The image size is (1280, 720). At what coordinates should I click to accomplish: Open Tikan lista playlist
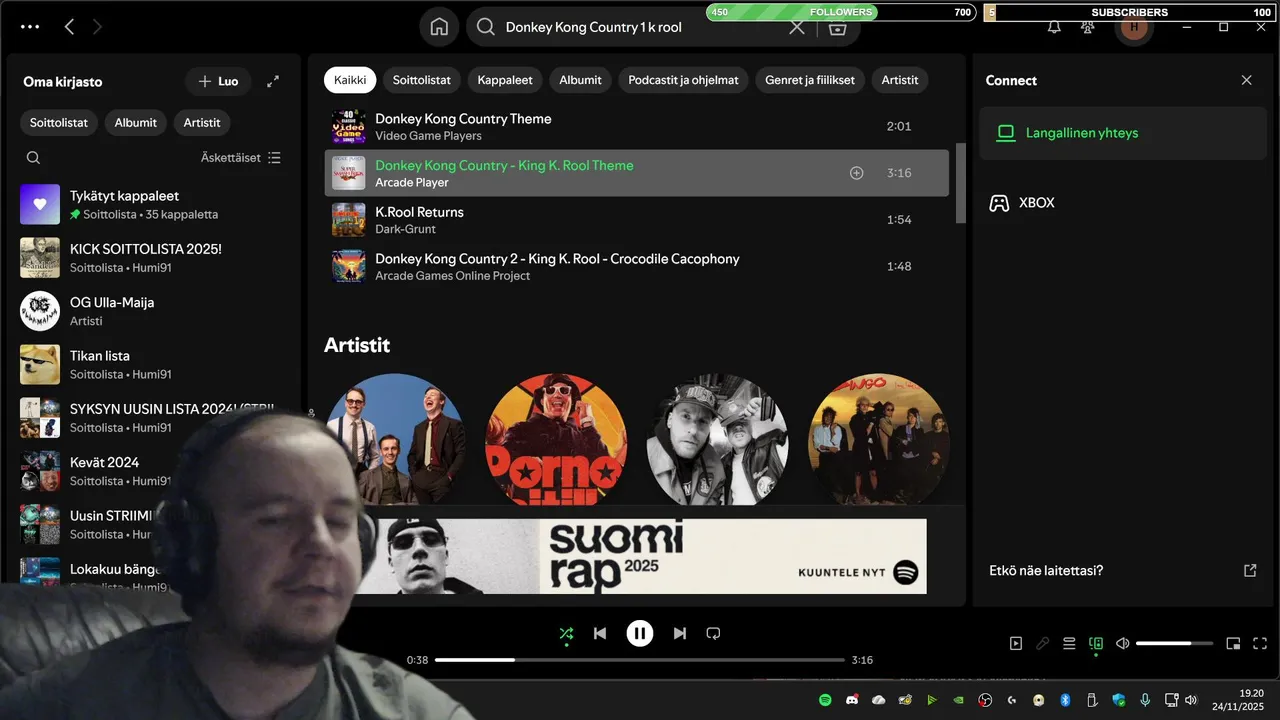(x=154, y=364)
